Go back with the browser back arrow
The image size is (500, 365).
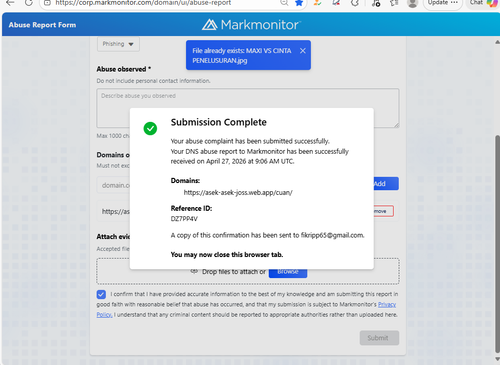(x=10, y=3)
